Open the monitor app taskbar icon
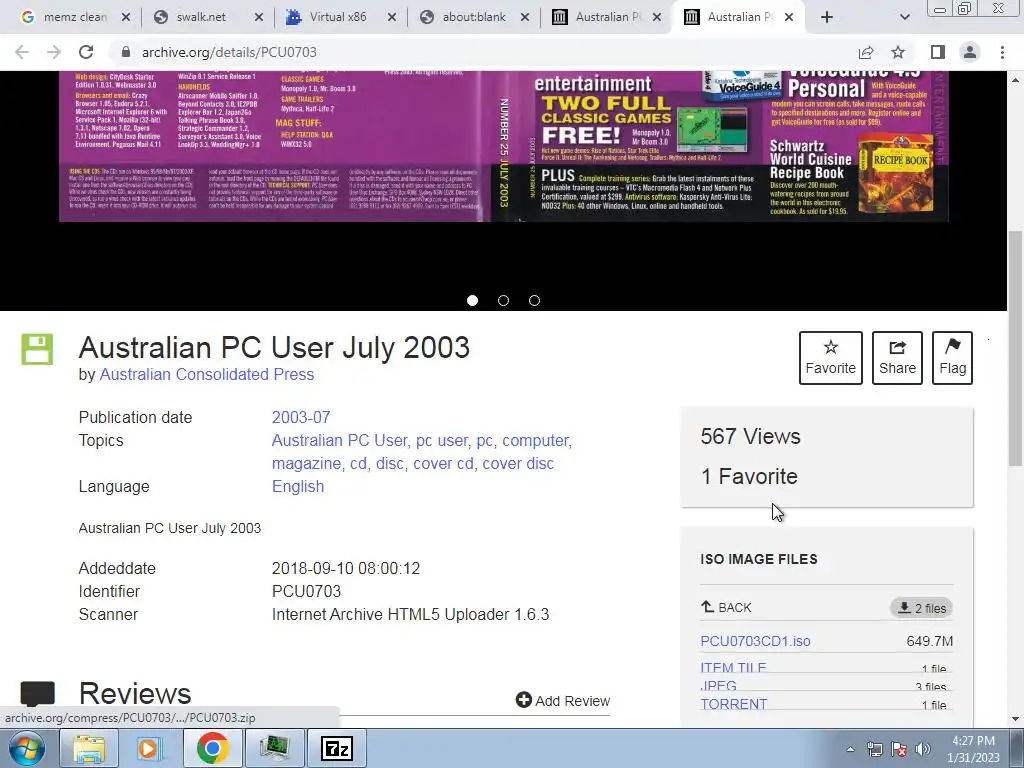 click(274, 748)
